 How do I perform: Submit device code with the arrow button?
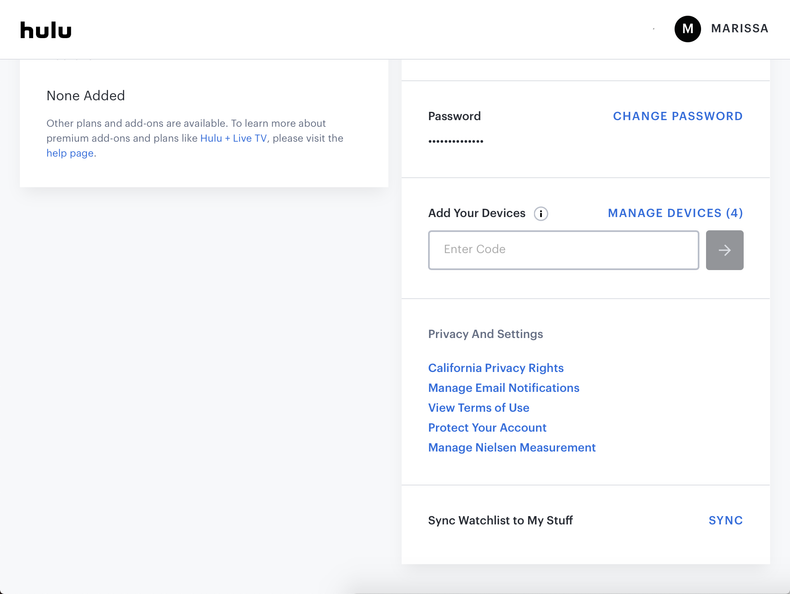pyautogui.click(x=724, y=250)
